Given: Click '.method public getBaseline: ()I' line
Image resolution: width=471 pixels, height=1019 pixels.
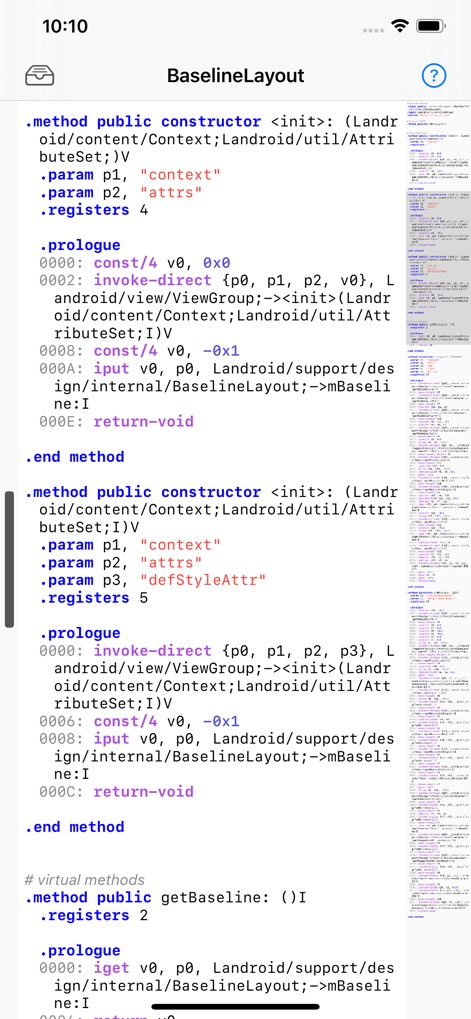Looking at the screenshot, I should point(165,898).
